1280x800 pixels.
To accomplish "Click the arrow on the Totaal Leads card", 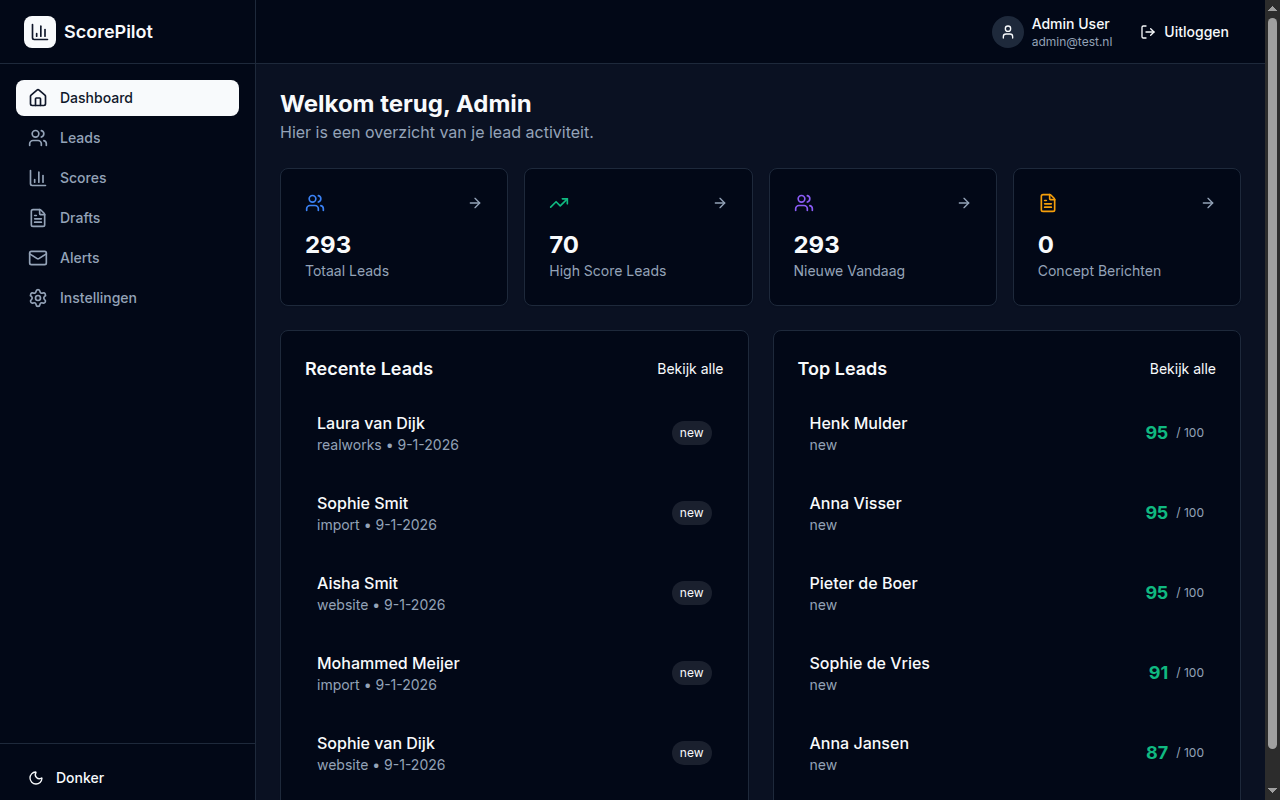I will 475,203.
